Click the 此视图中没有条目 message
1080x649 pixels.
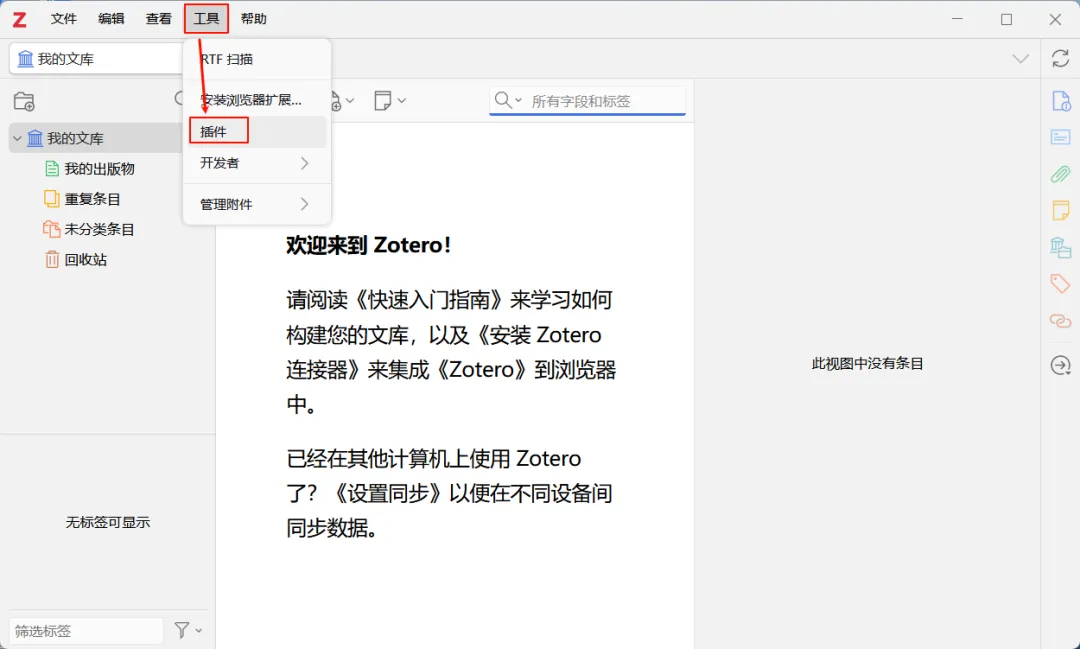pos(867,364)
